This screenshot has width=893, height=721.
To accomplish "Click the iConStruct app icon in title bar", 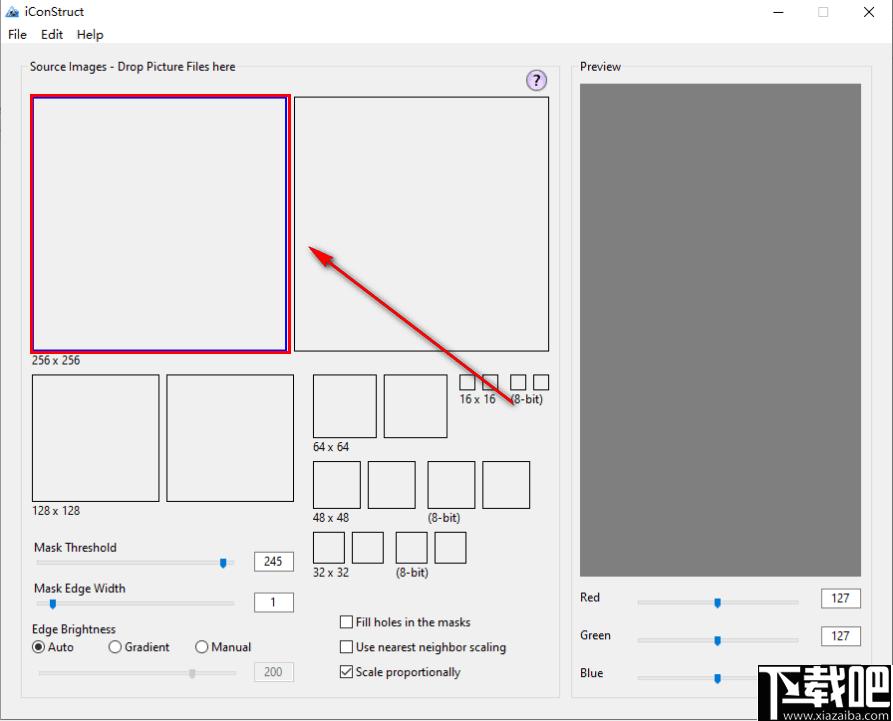I will pyautogui.click(x=12, y=11).
